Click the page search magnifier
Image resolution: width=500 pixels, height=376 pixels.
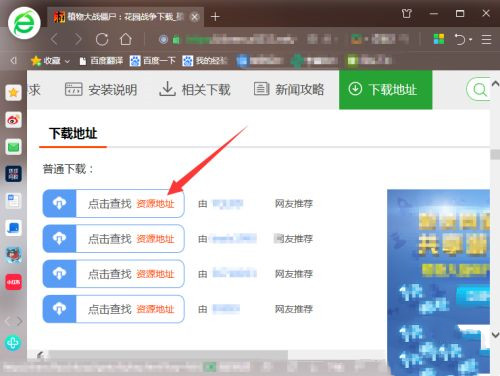[x=479, y=89]
